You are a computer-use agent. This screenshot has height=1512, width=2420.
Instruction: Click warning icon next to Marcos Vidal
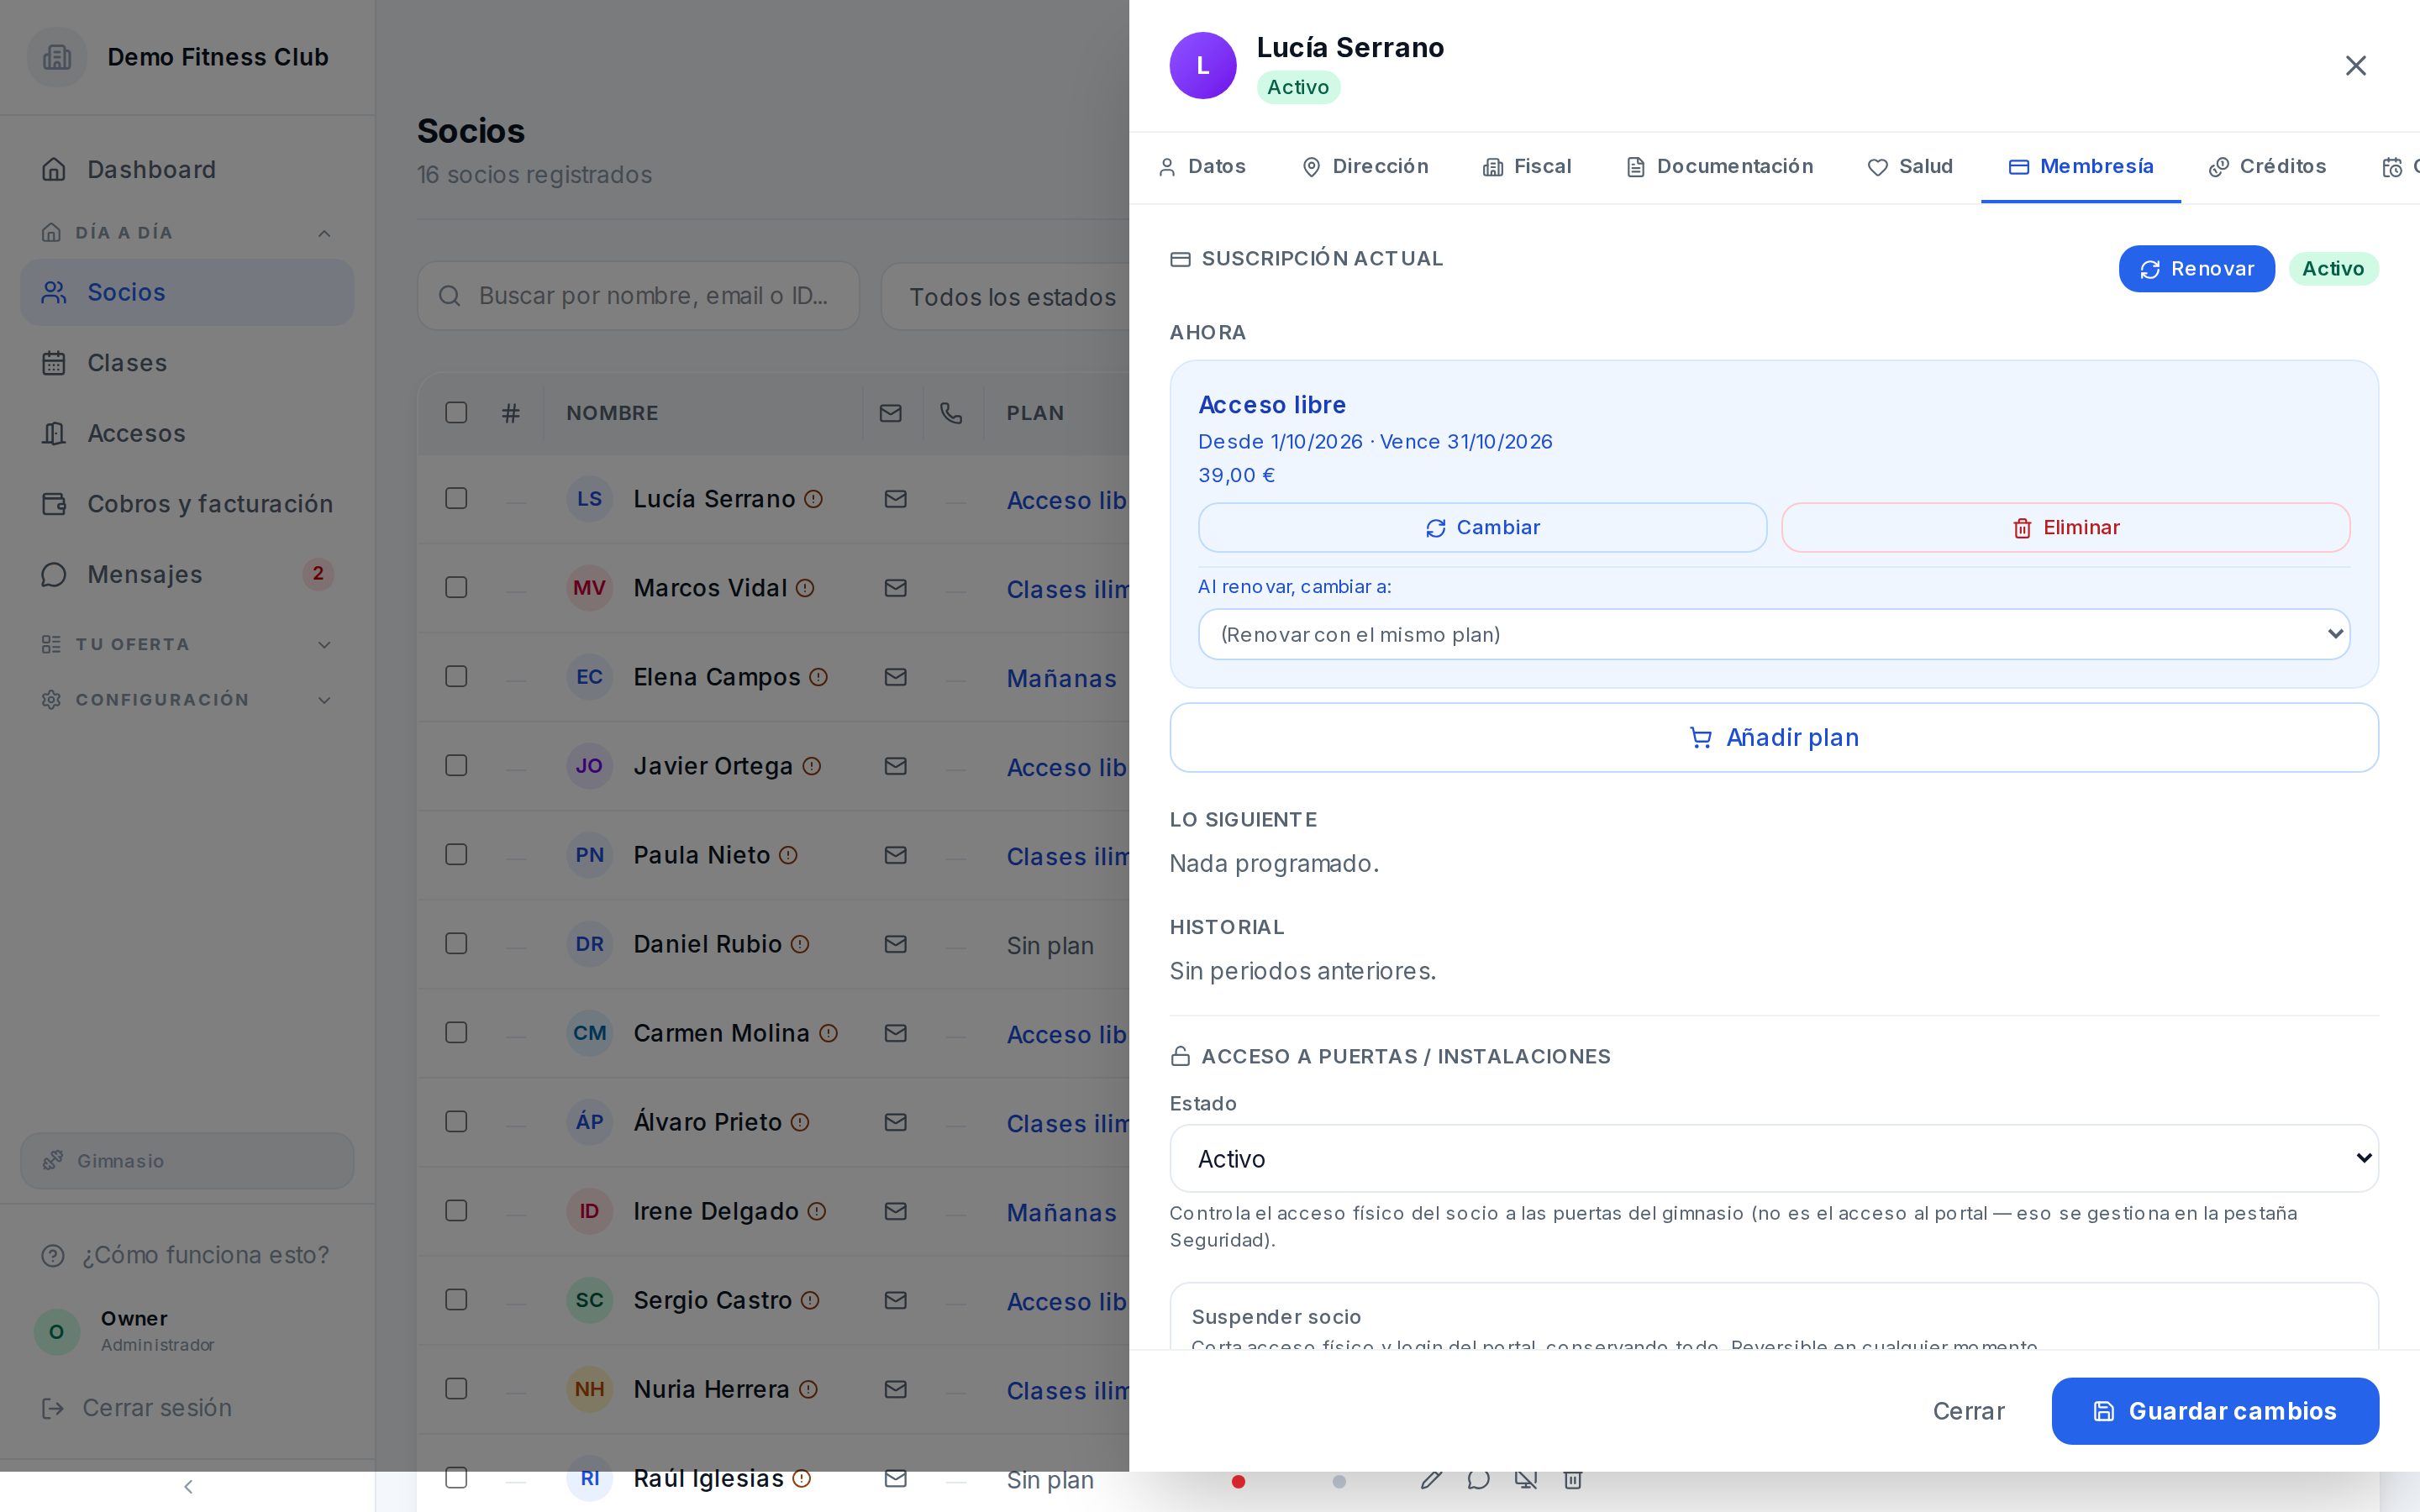click(805, 588)
